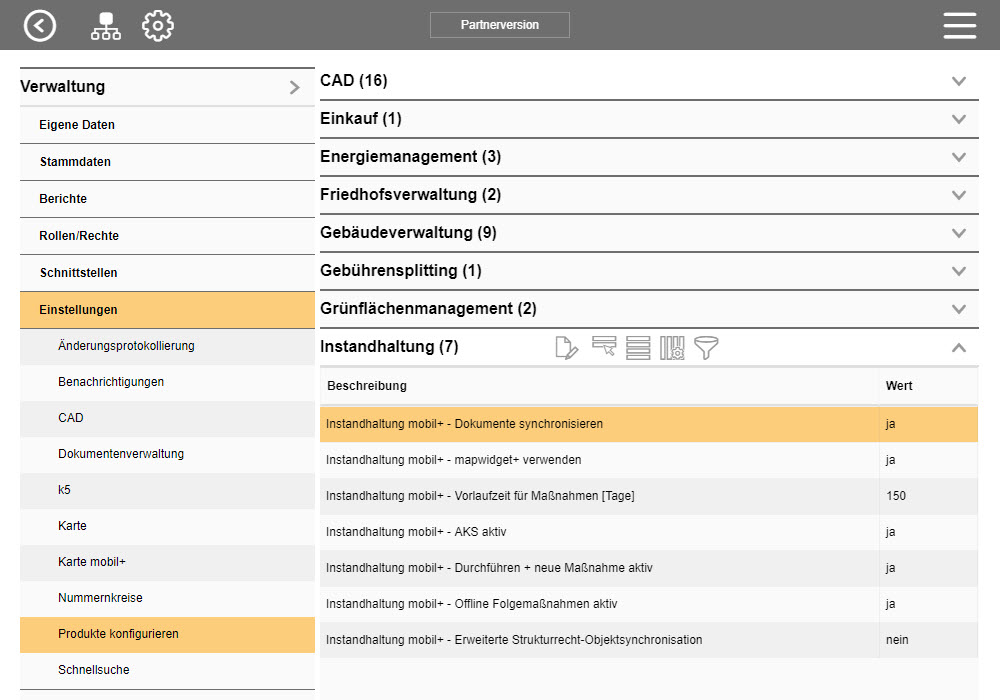The height and width of the screenshot is (700, 1000).
Task: Click the back arrow icon in the header
Action: pos(40,25)
